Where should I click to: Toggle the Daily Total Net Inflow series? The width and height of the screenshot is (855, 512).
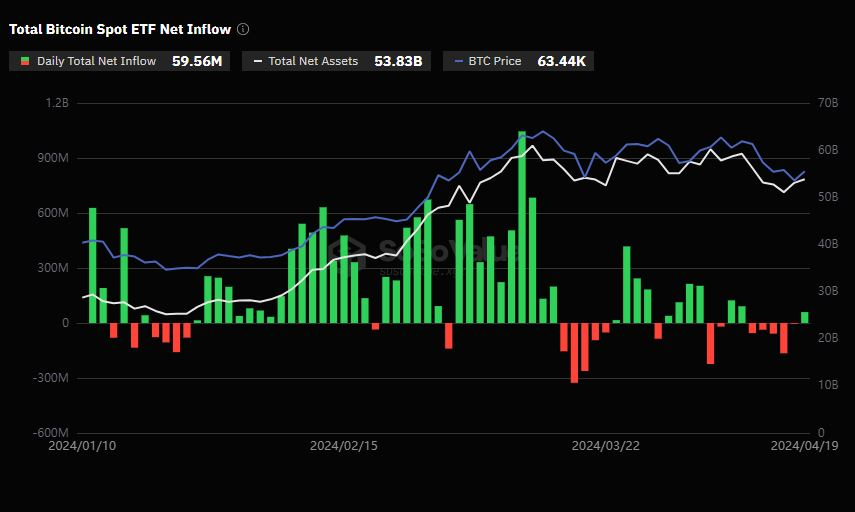click(96, 61)
